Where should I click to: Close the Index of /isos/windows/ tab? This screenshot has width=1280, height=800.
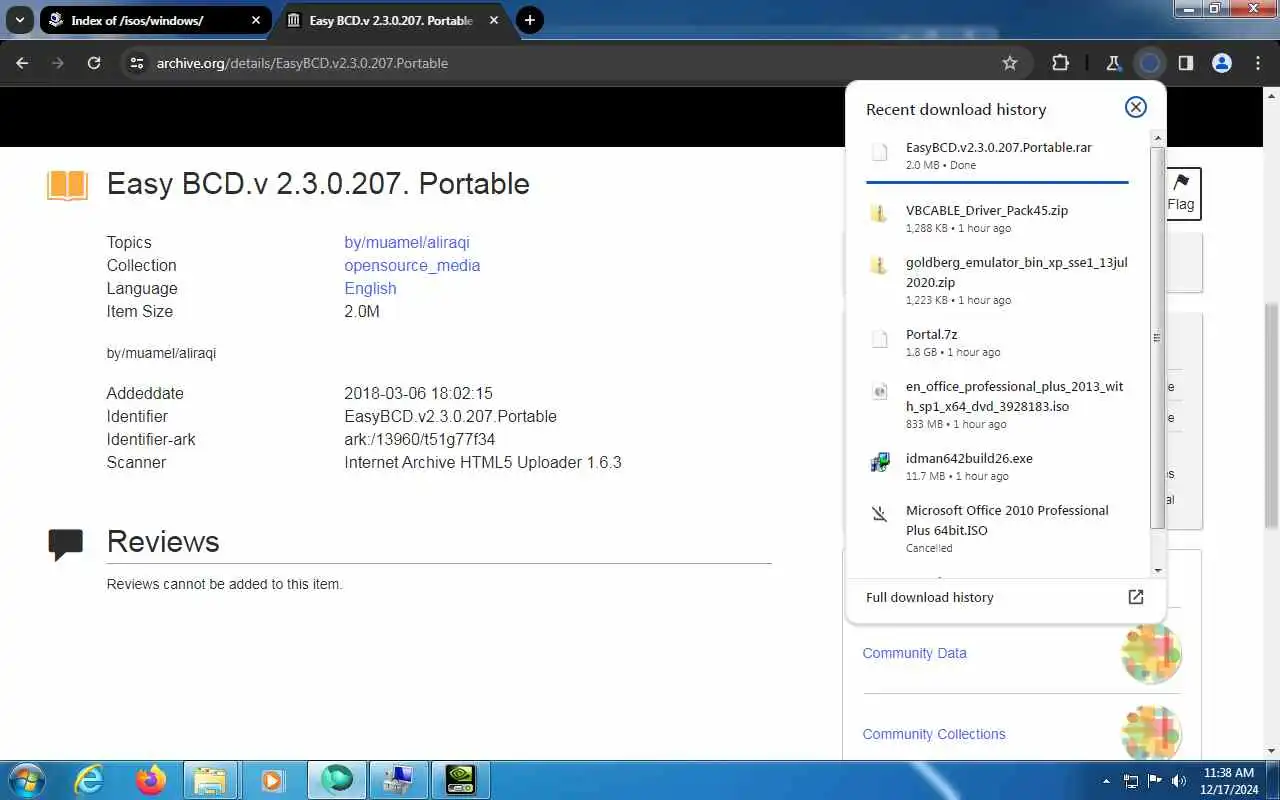pyautogui.click(x=257, y=20)
